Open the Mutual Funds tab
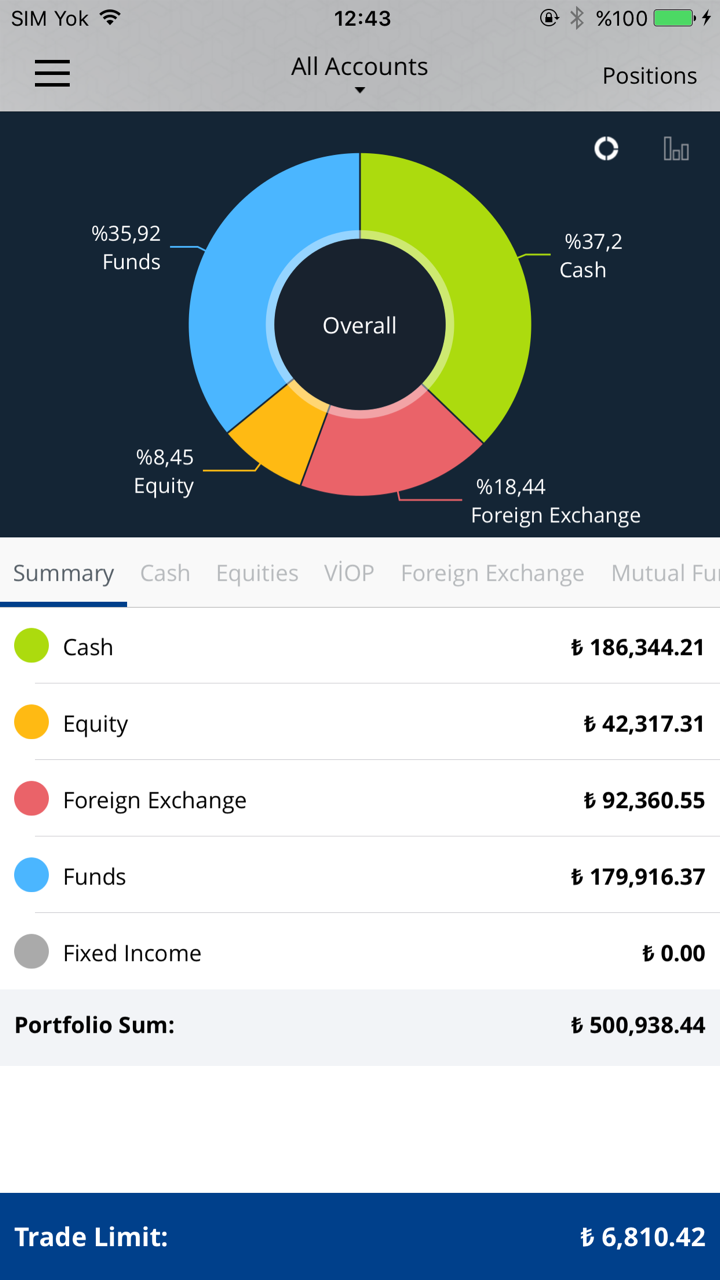This screenshot has height=1280, width=720. pos(664,573)
